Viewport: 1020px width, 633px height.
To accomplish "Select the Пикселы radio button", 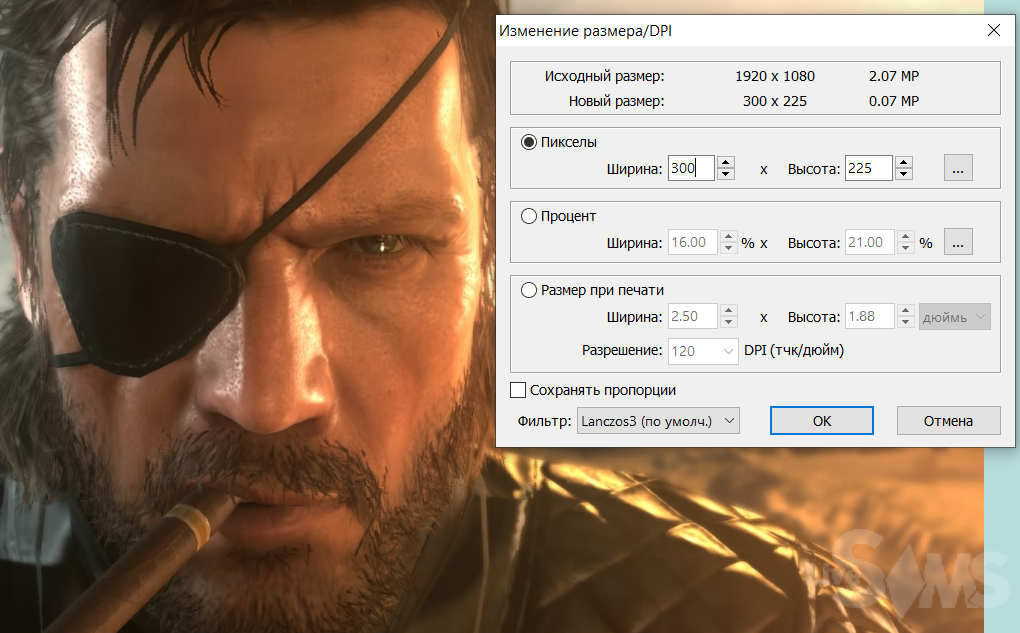I will 528,142.
